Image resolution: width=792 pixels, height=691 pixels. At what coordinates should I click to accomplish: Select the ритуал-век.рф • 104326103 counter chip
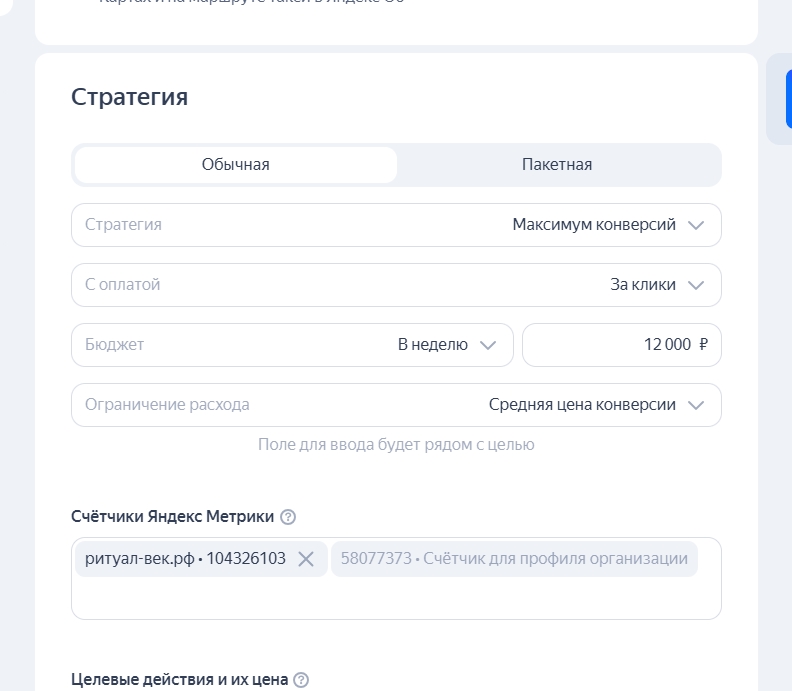pos(185,559)
